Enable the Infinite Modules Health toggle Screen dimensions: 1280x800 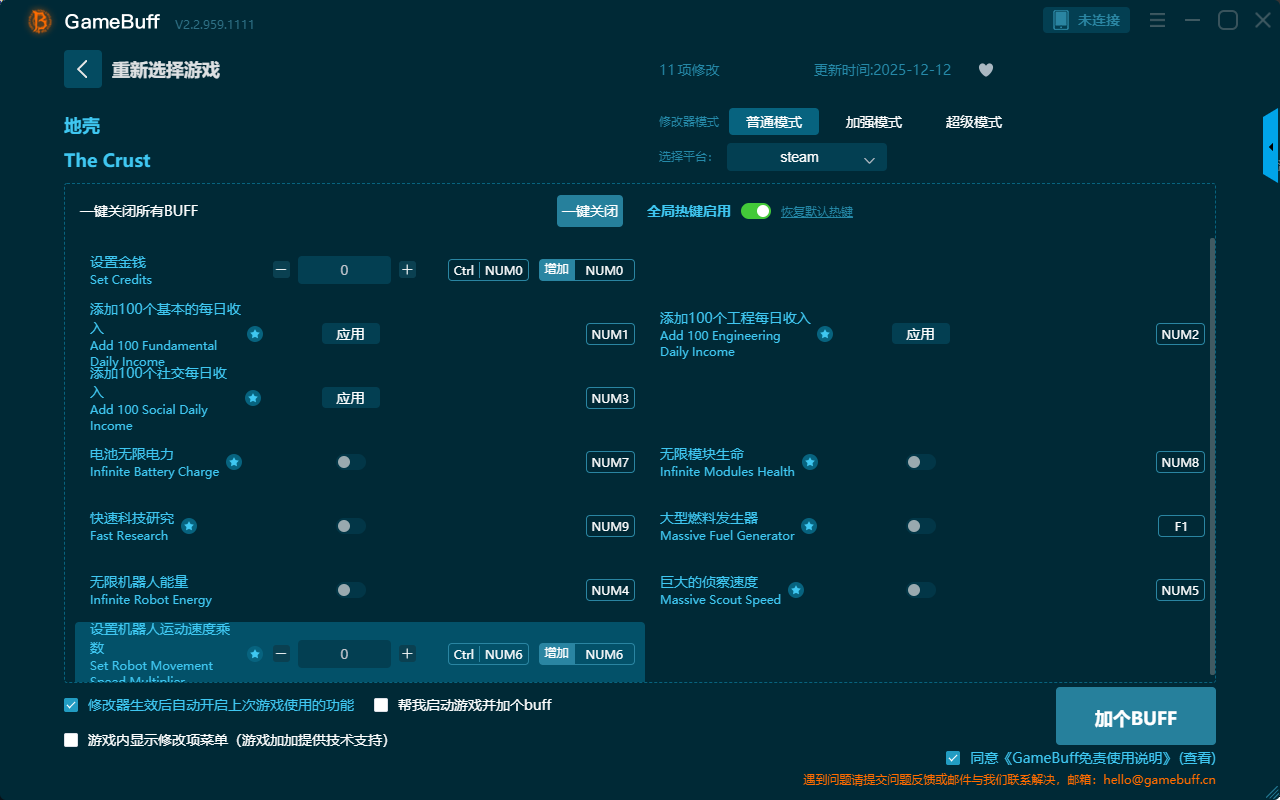(x=920, y=462)
